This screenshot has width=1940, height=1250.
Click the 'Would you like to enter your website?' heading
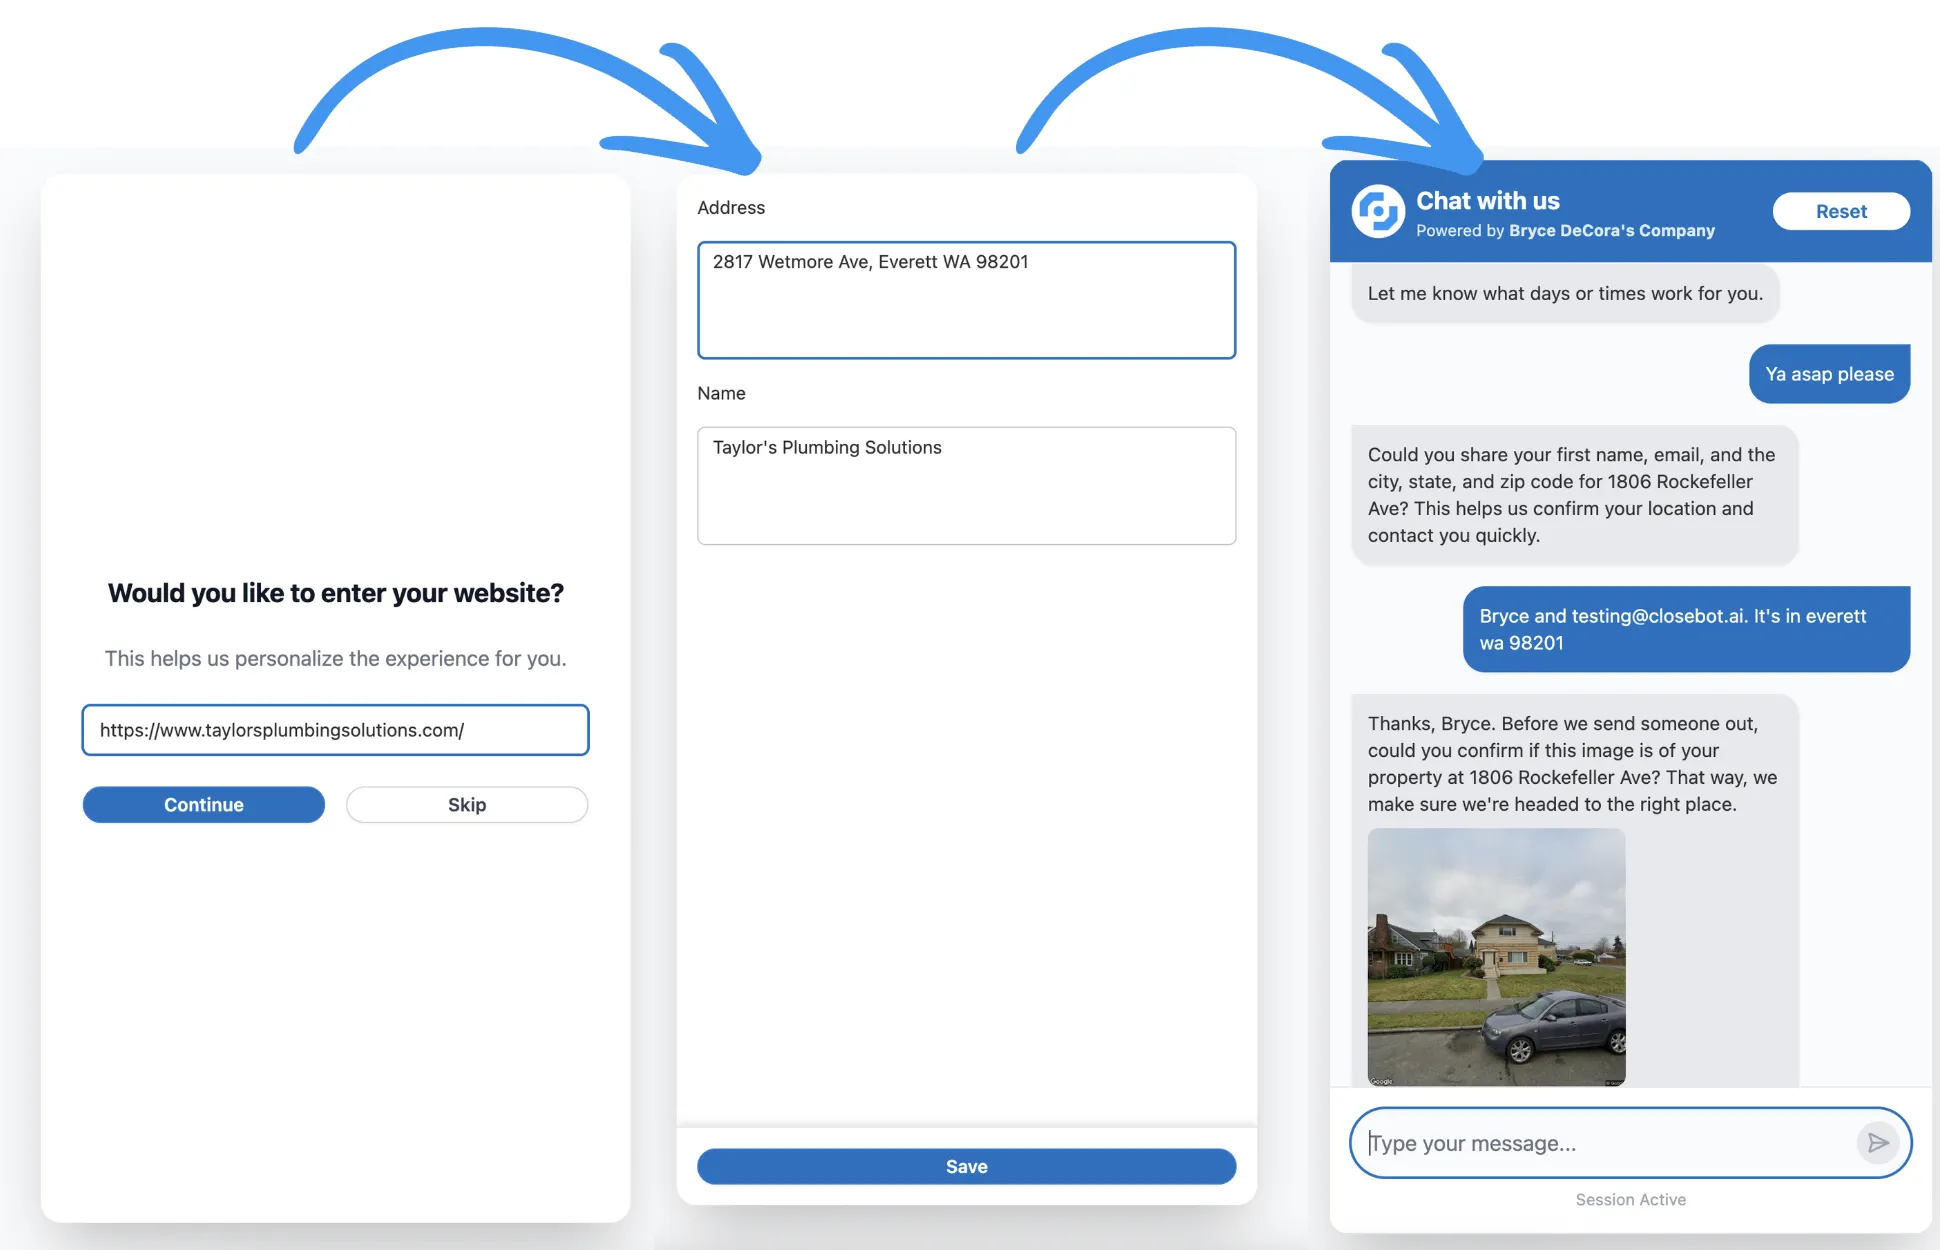335,593
